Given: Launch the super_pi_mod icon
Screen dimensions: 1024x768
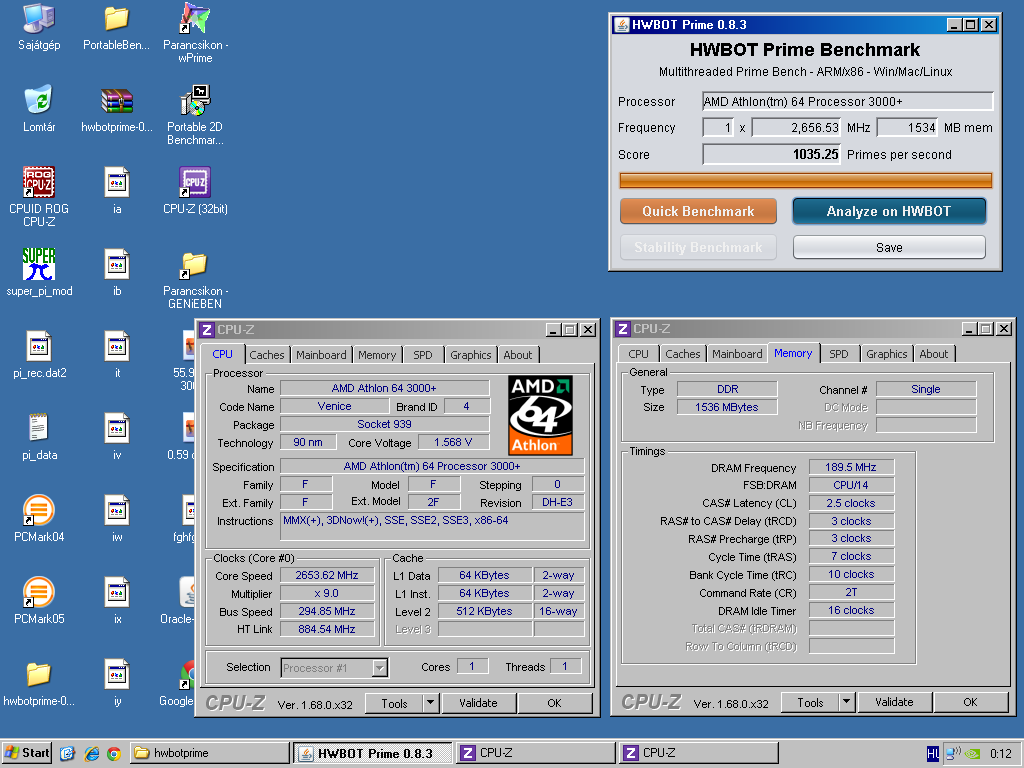Looking at the screenshot, I should coord(39,272).
